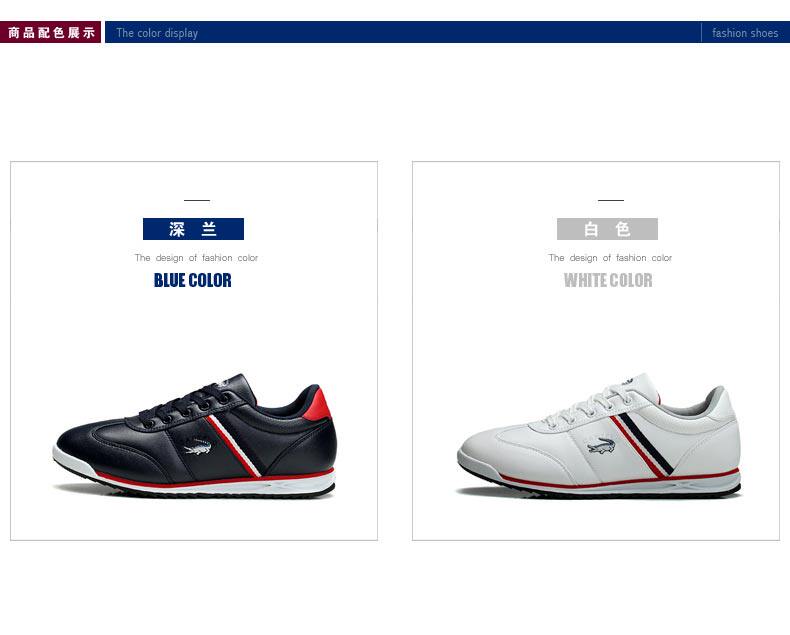Click the red heel tab on blue shoe

[318, 404]
